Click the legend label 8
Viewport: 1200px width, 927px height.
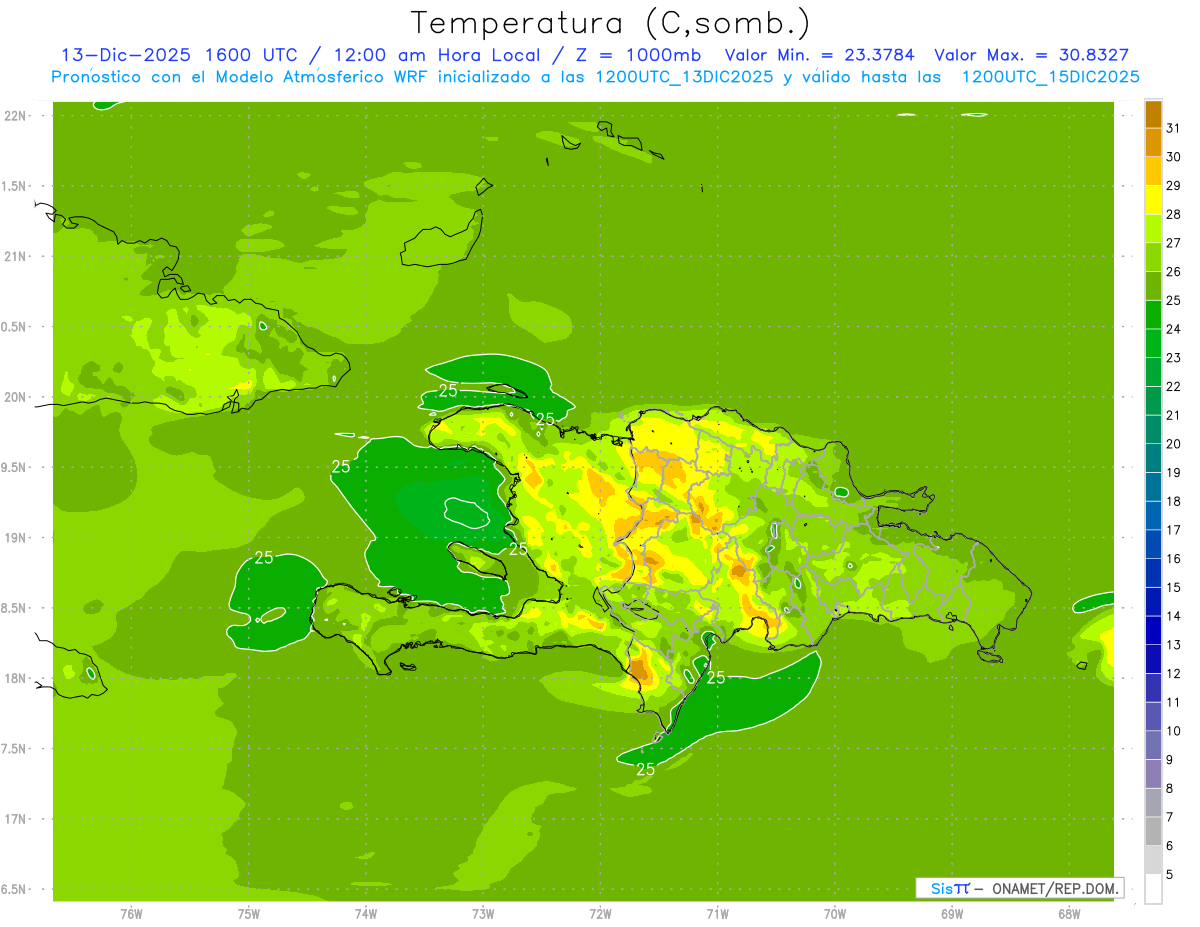pos(1170,788)
